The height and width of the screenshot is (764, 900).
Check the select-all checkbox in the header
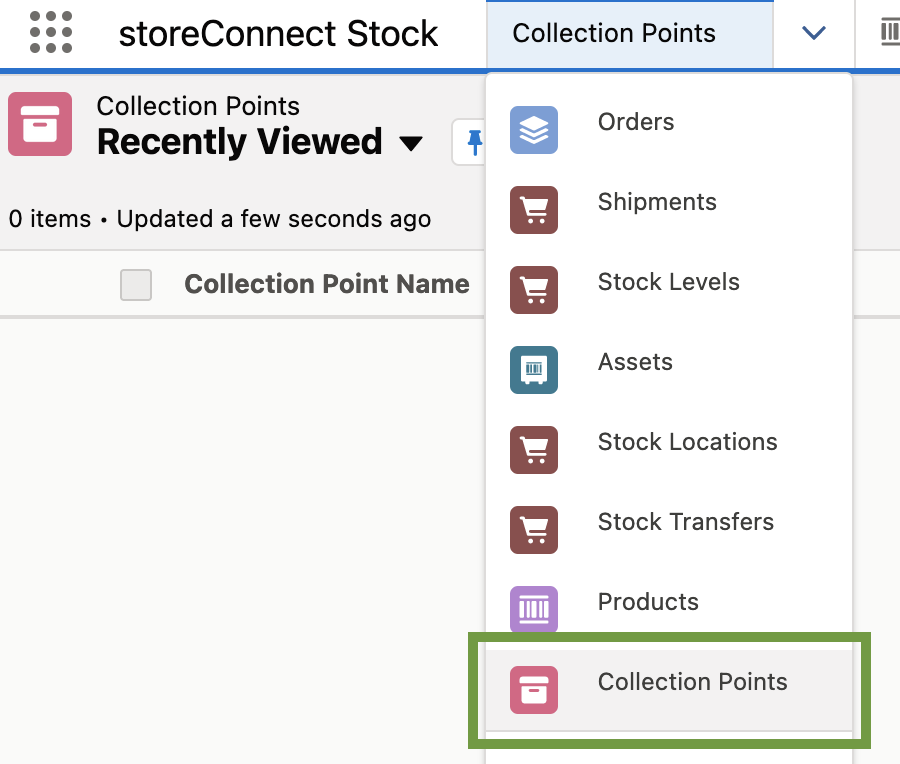pyautogui.click(x=135, y=285)
